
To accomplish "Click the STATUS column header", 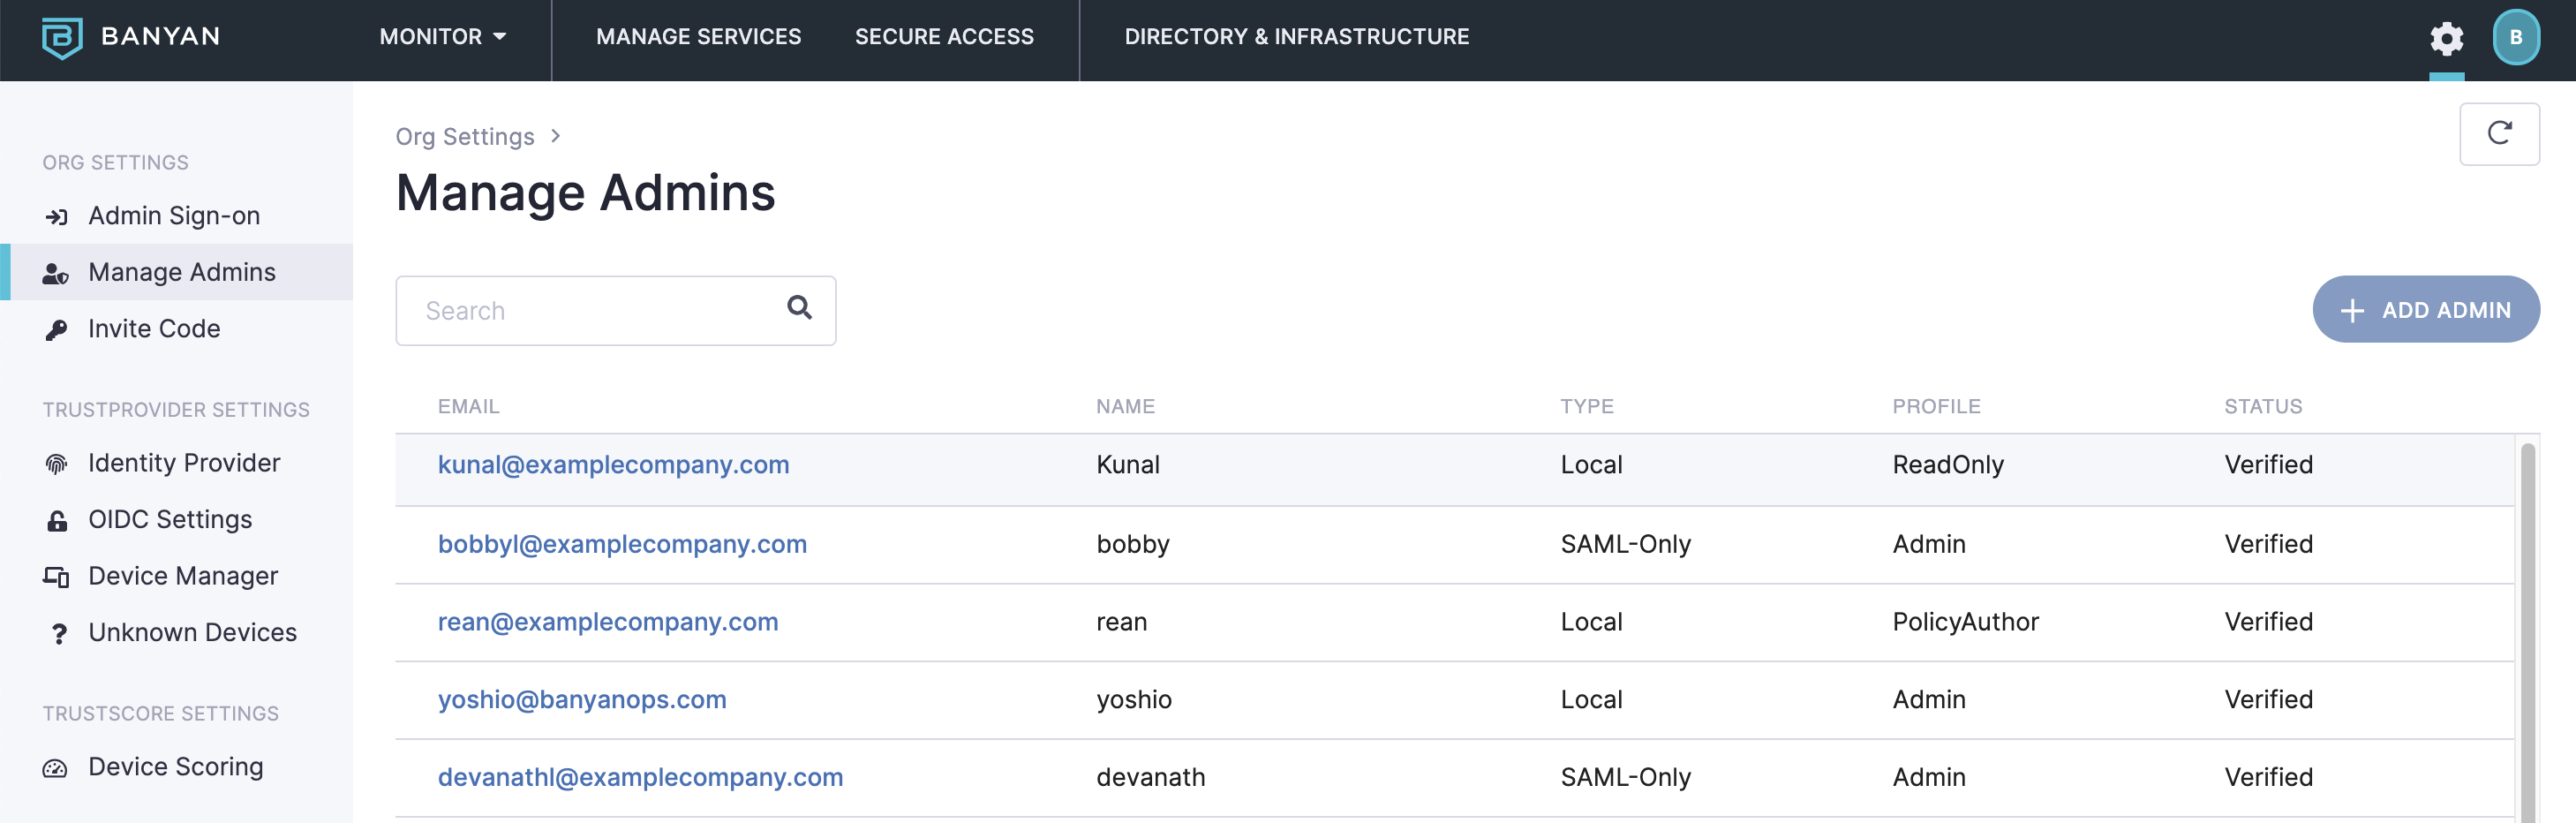I will click(x=2262, y=407).
